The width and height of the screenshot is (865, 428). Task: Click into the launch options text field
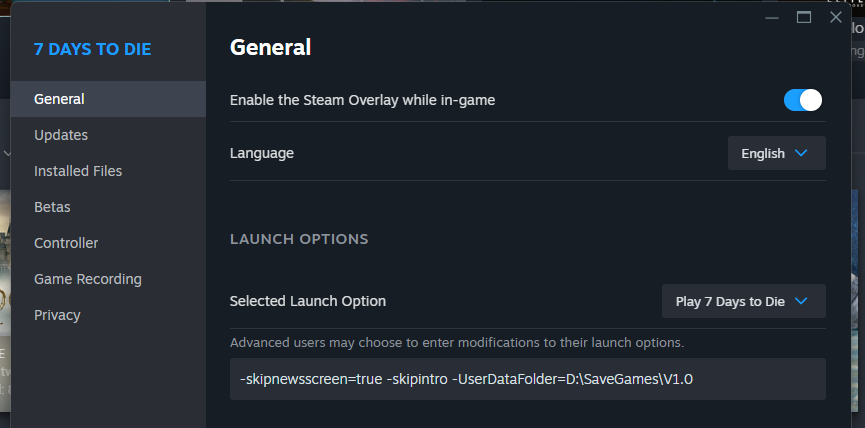coord(527,379)
